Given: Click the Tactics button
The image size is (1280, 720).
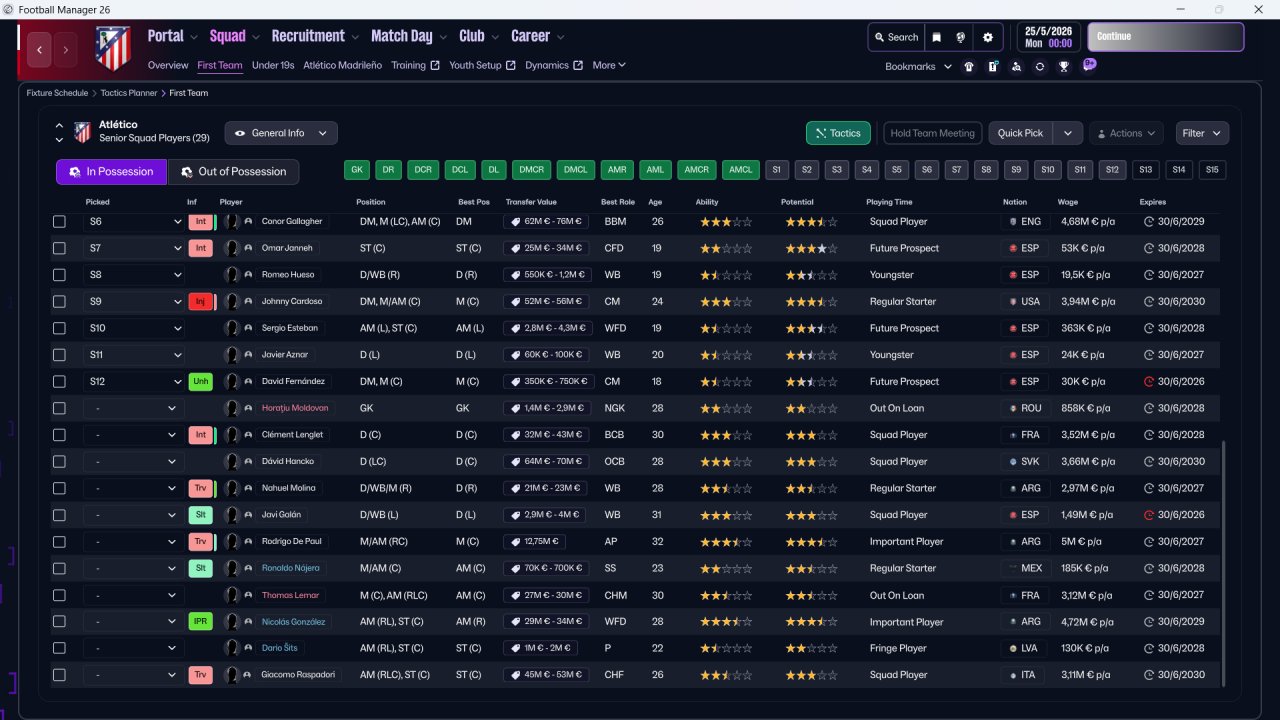Looking at the screenshot, I should 838,133.
